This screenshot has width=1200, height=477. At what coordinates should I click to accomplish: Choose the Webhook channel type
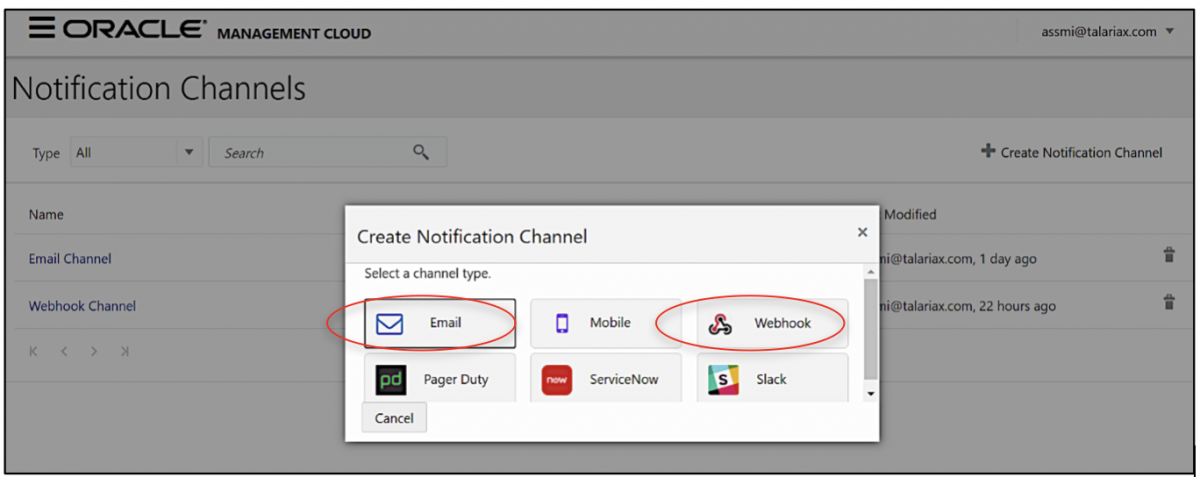[772, 323]
